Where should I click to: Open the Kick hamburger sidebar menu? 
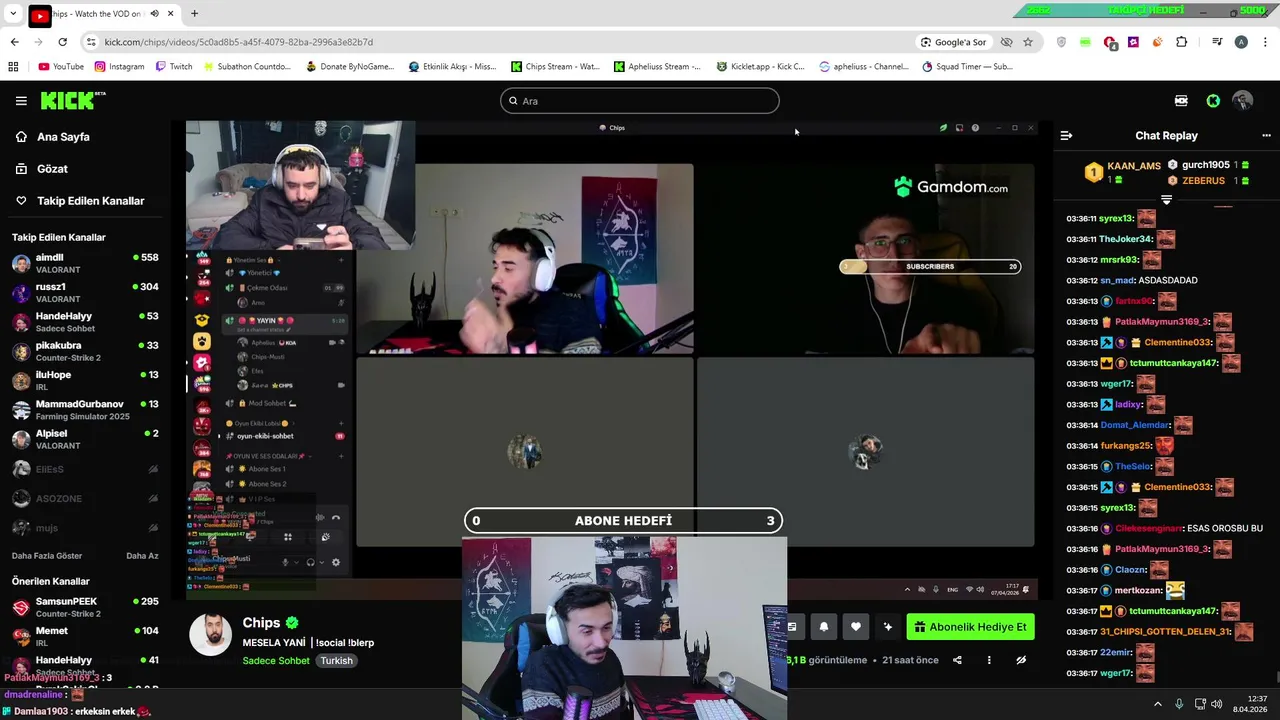click(21, 101)
